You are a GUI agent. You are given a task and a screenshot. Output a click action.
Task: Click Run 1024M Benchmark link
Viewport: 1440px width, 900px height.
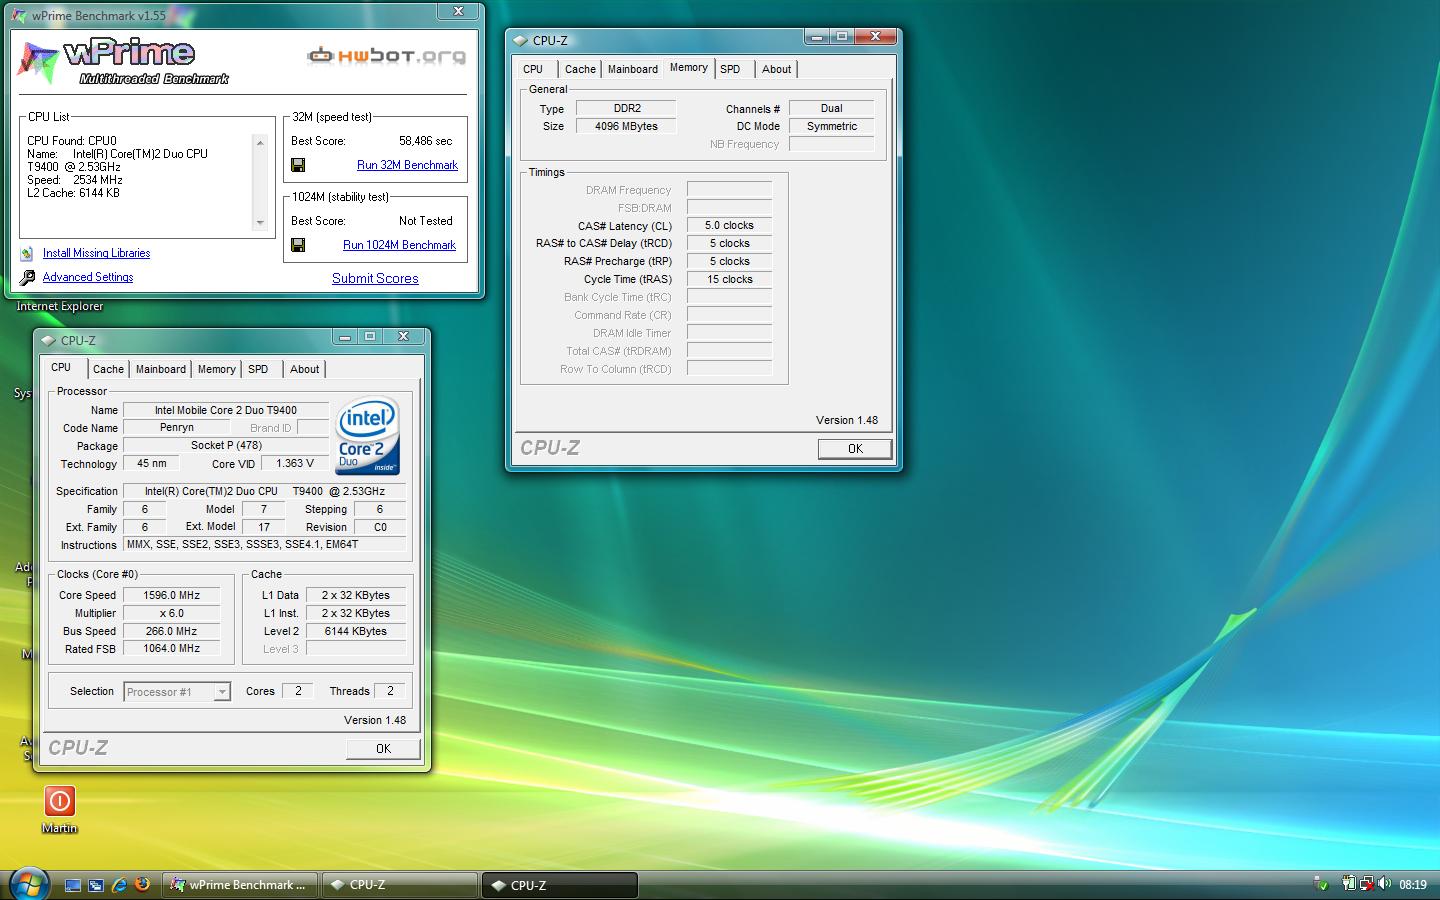pos(399,245)
